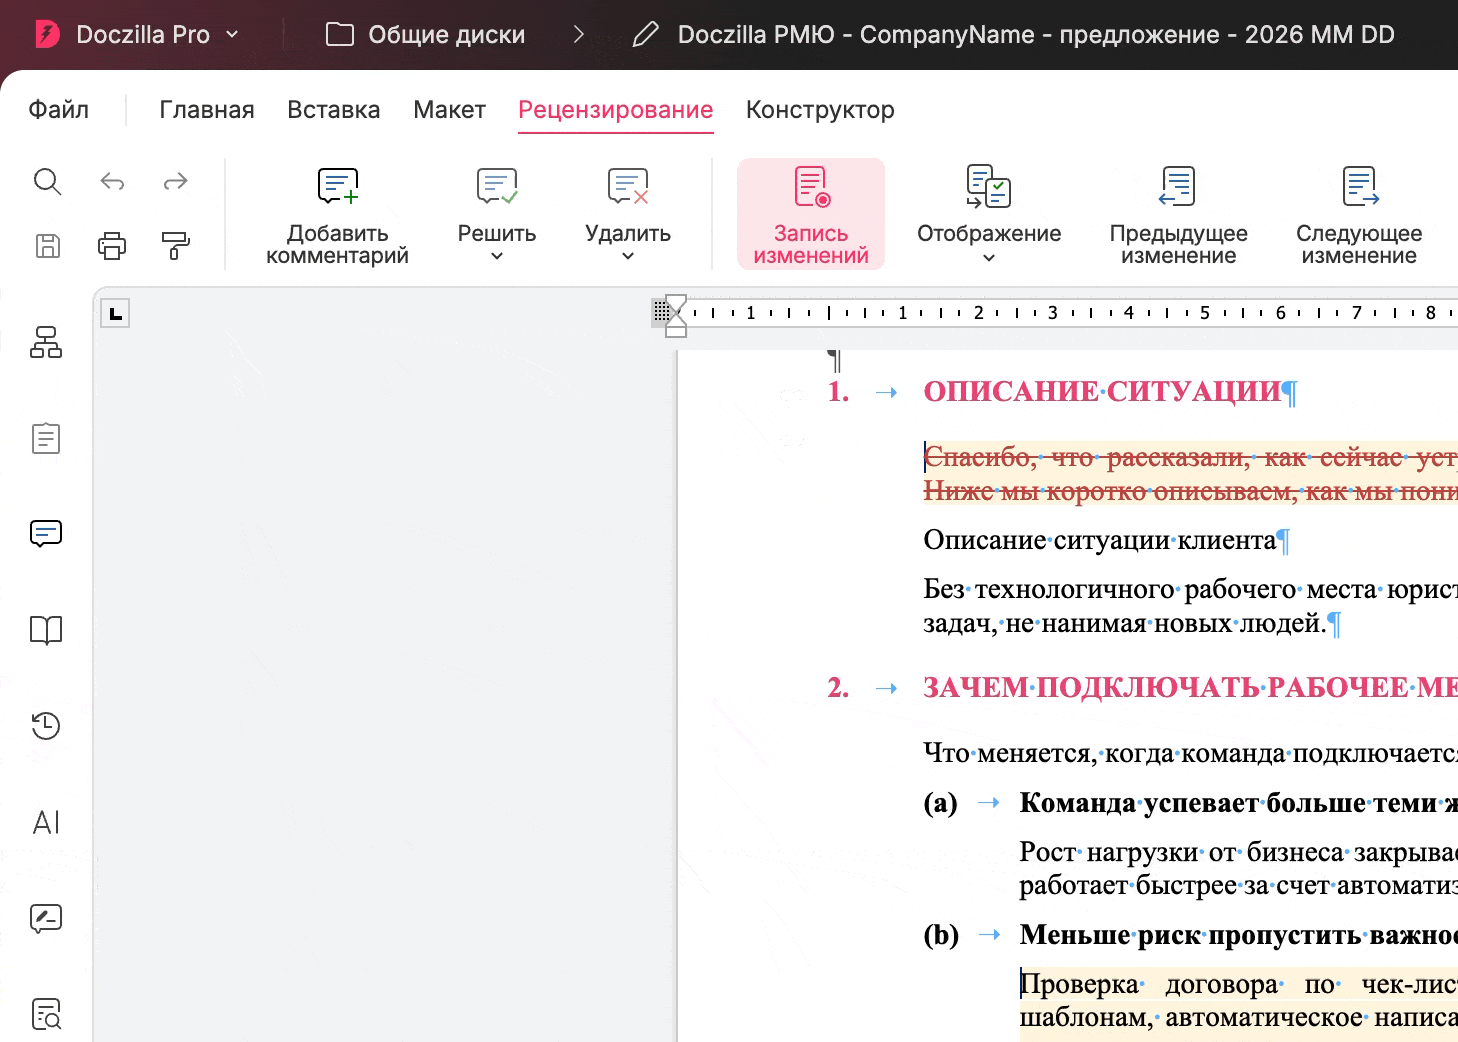The height and width of the screenshot is (1042, 1458).
Task: Click the deleted line Ниже мы коротко описываем
Action: pos(1191,491)
